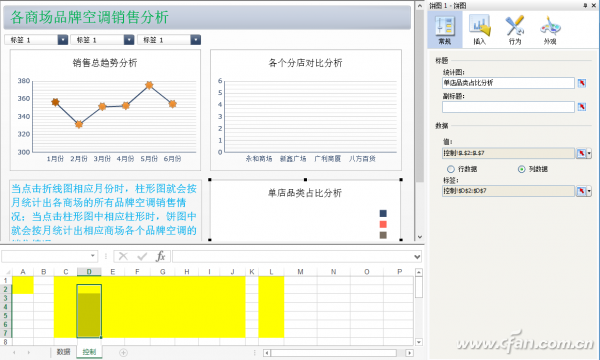Open the 行为 behavior settings icon

[x=515, y=29]
